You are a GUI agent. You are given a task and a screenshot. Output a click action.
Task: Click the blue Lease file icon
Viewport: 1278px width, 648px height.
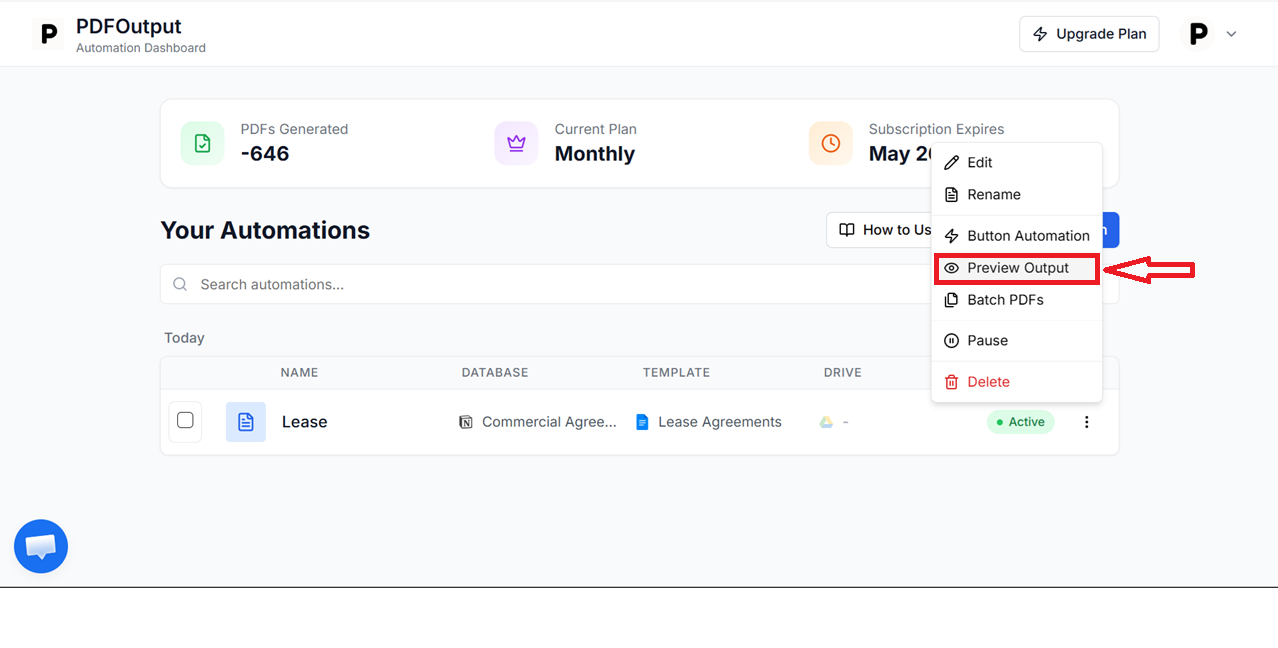(x=246, y=422)
